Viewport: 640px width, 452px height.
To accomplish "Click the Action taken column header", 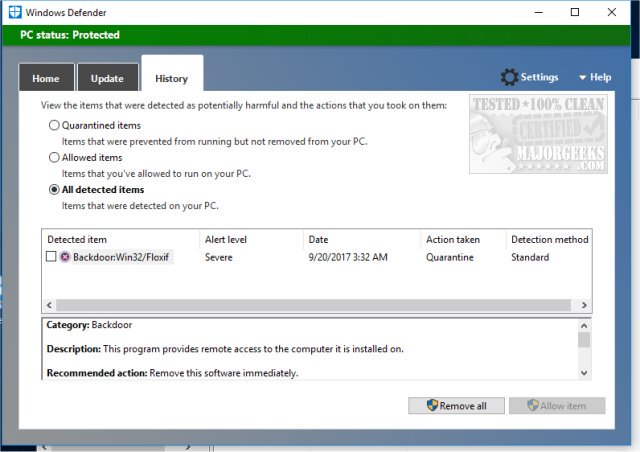I will (463, 240).
